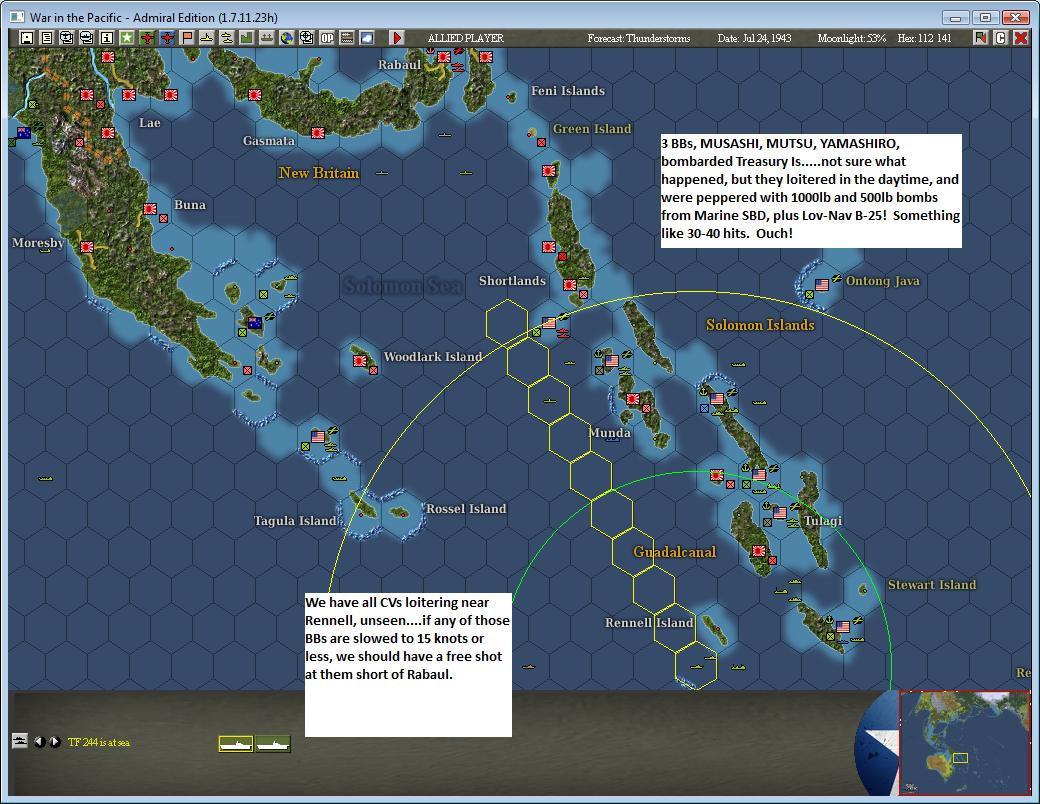
Task: Click the single yellow ship toolbar icon
Action: (206, 38)
